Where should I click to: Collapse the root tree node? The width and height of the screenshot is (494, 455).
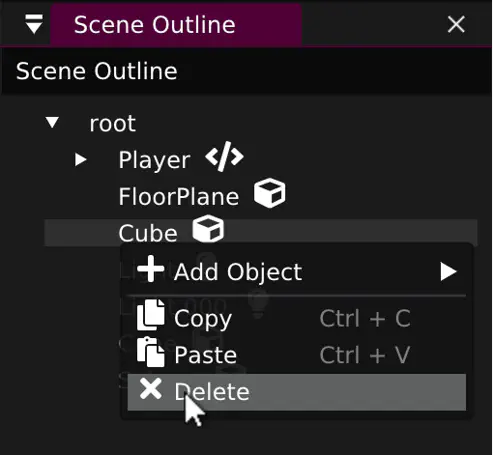(x=52, y=122)
